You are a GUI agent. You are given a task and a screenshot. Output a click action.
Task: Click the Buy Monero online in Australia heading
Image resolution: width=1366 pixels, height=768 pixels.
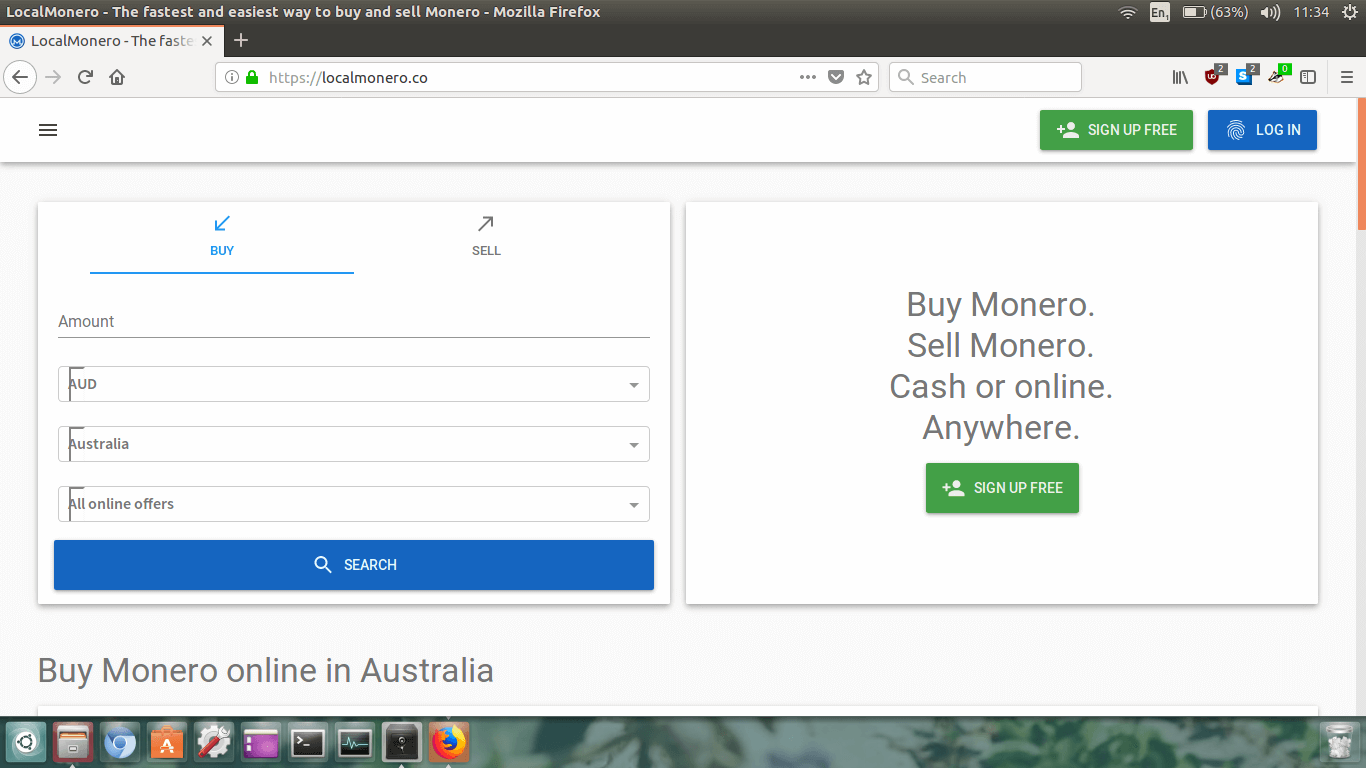tap(265, 670)
